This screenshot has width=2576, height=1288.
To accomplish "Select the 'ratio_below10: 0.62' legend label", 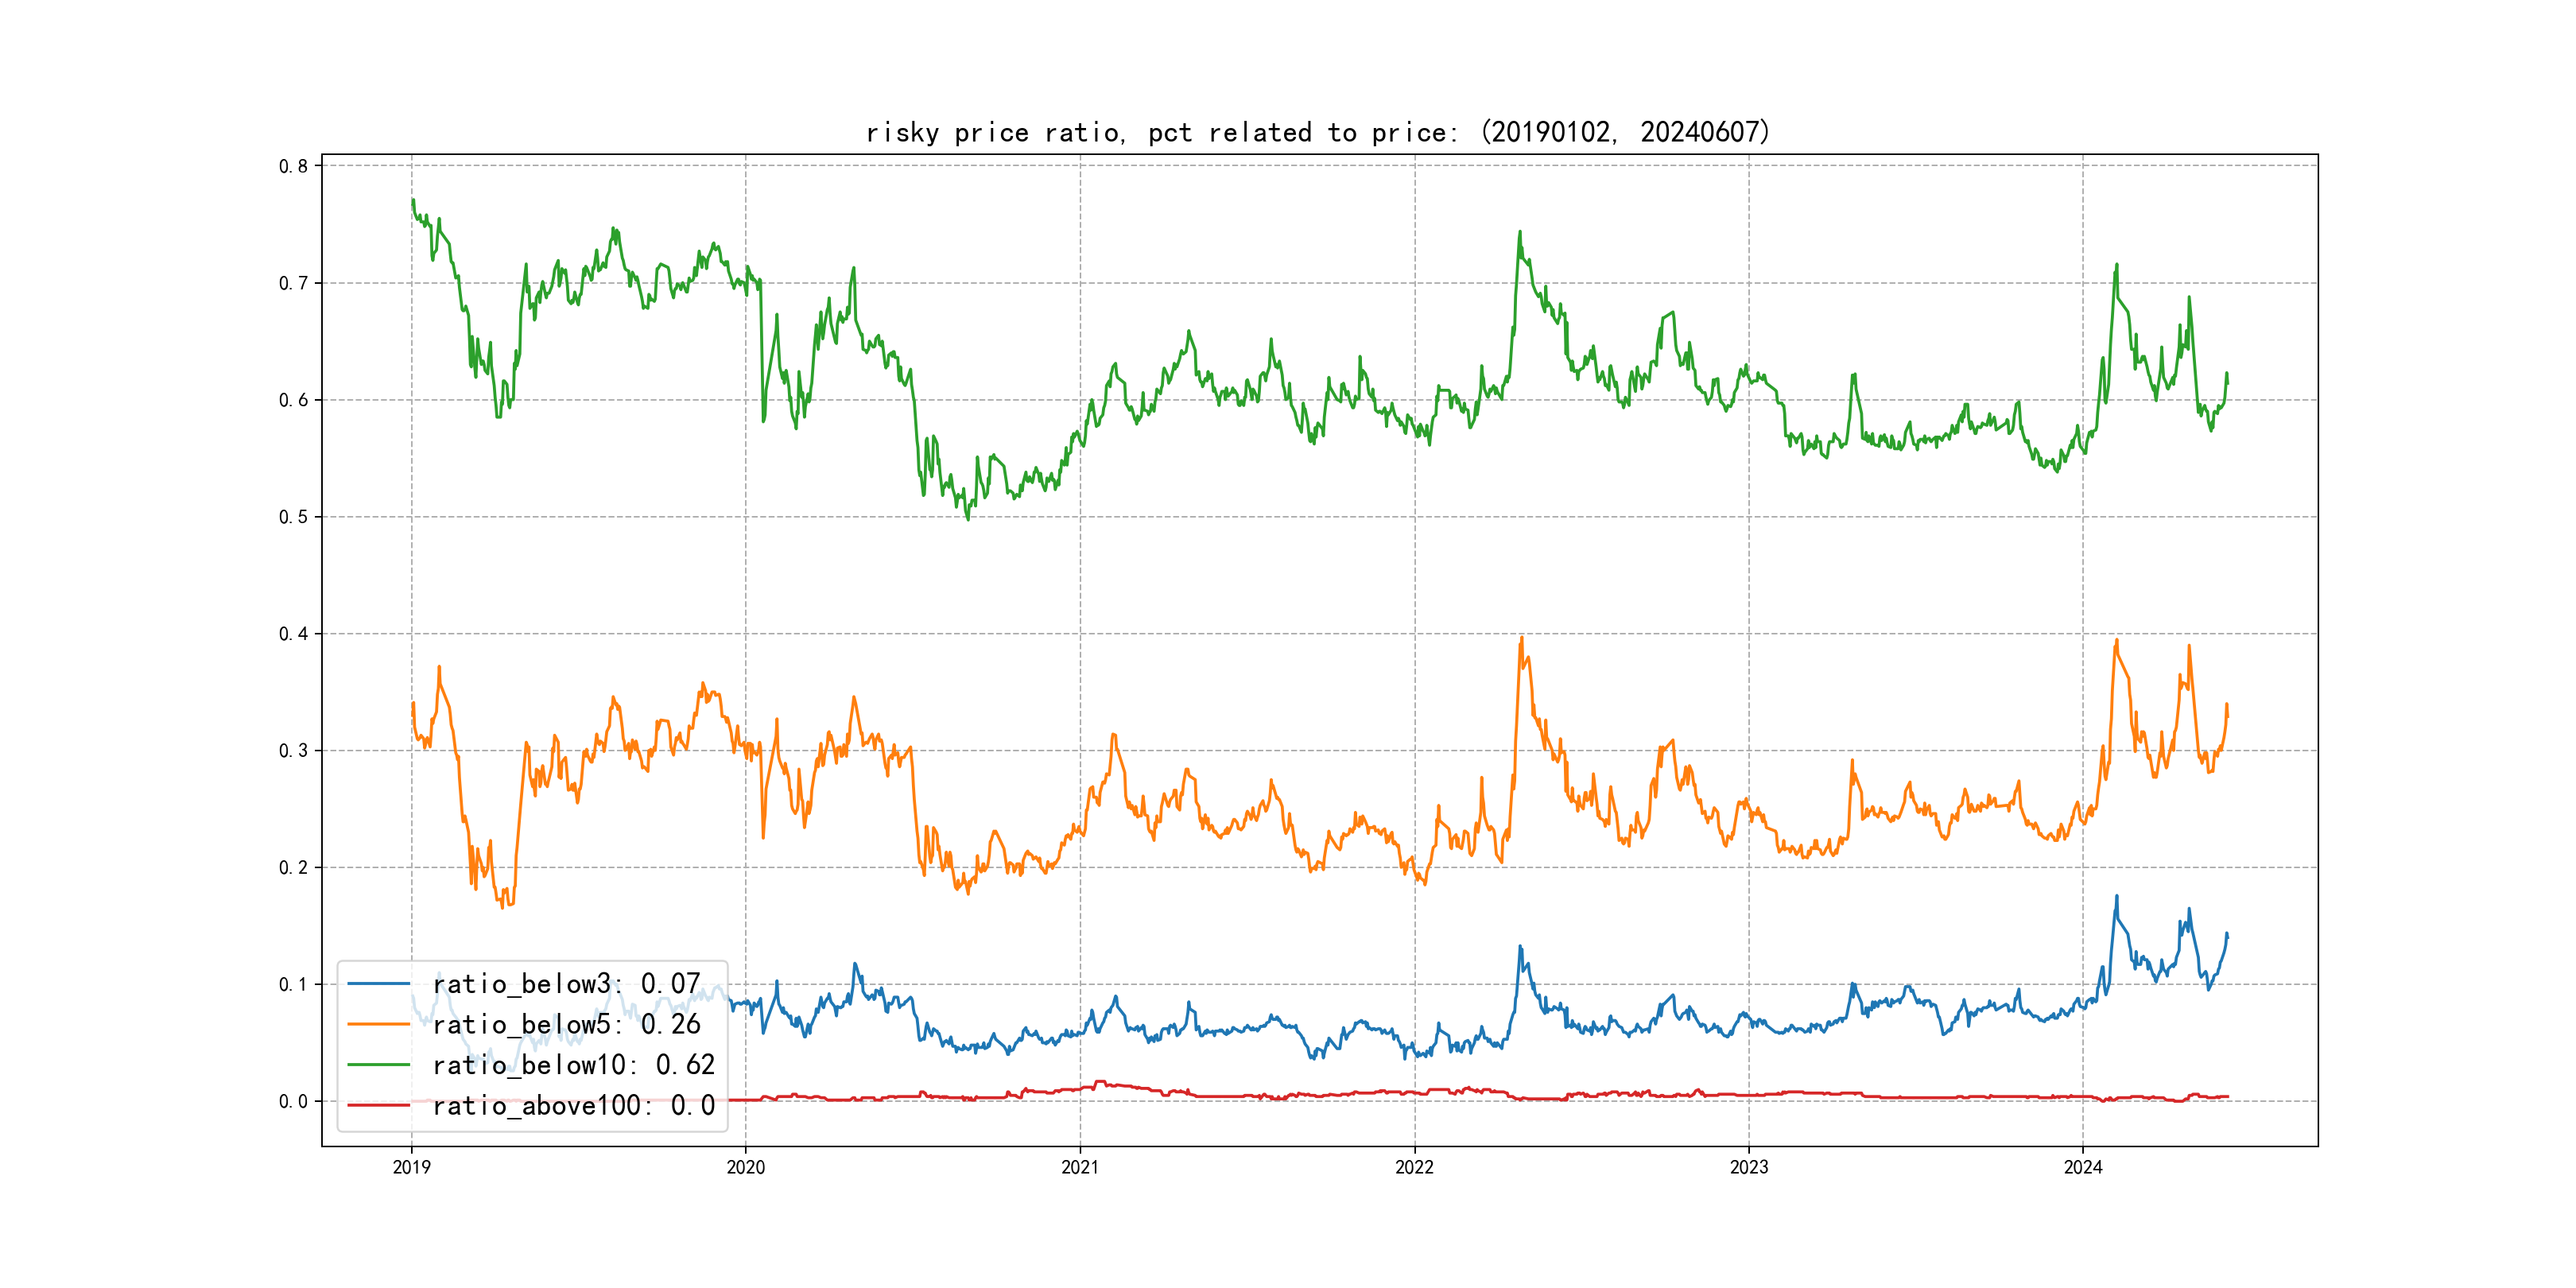I will click(x=573, y=1065).
